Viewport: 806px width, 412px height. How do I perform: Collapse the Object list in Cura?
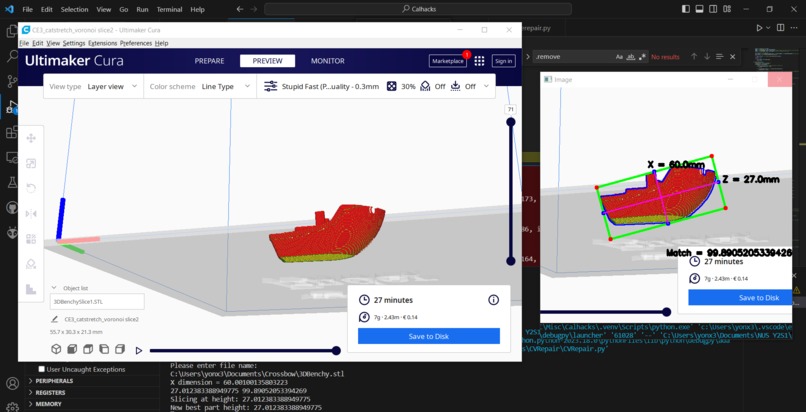(x=54, y=288)
